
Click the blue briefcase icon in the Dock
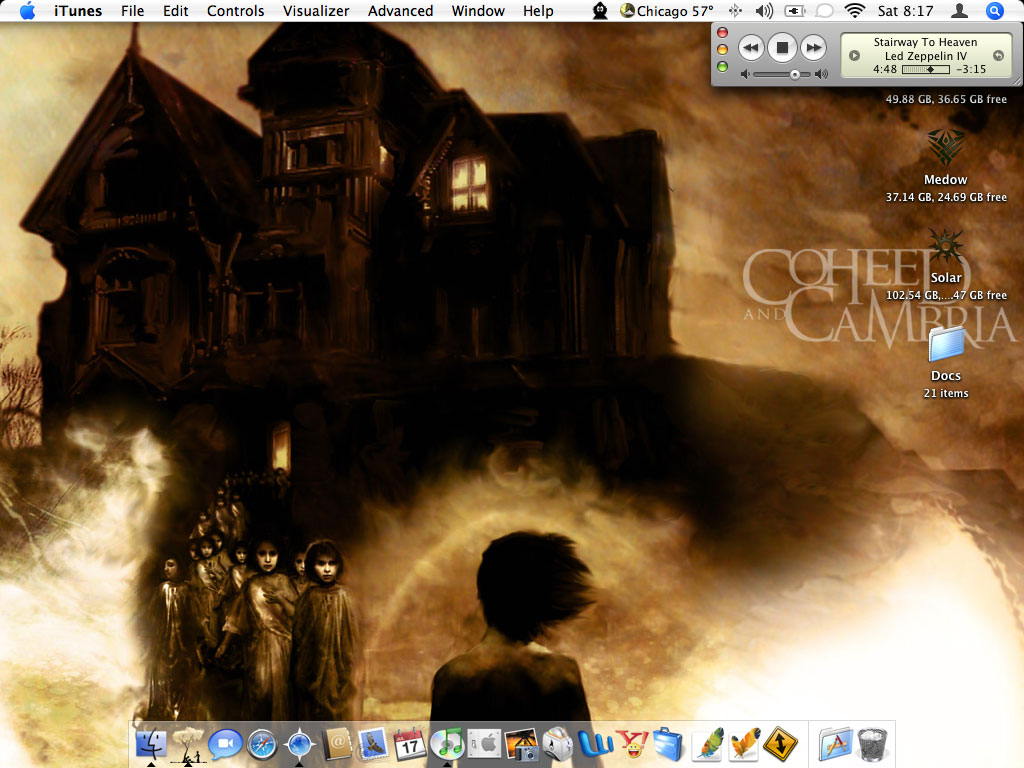[x=669, y=744]
